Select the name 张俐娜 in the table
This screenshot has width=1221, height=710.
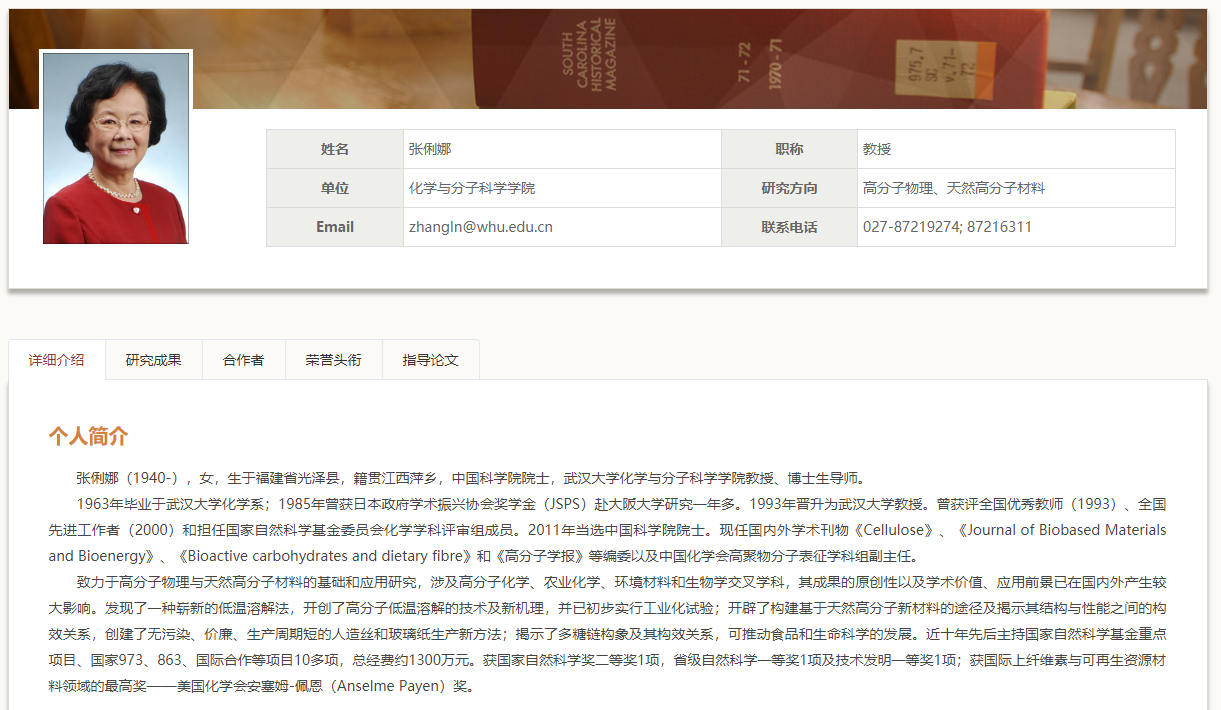437,148
